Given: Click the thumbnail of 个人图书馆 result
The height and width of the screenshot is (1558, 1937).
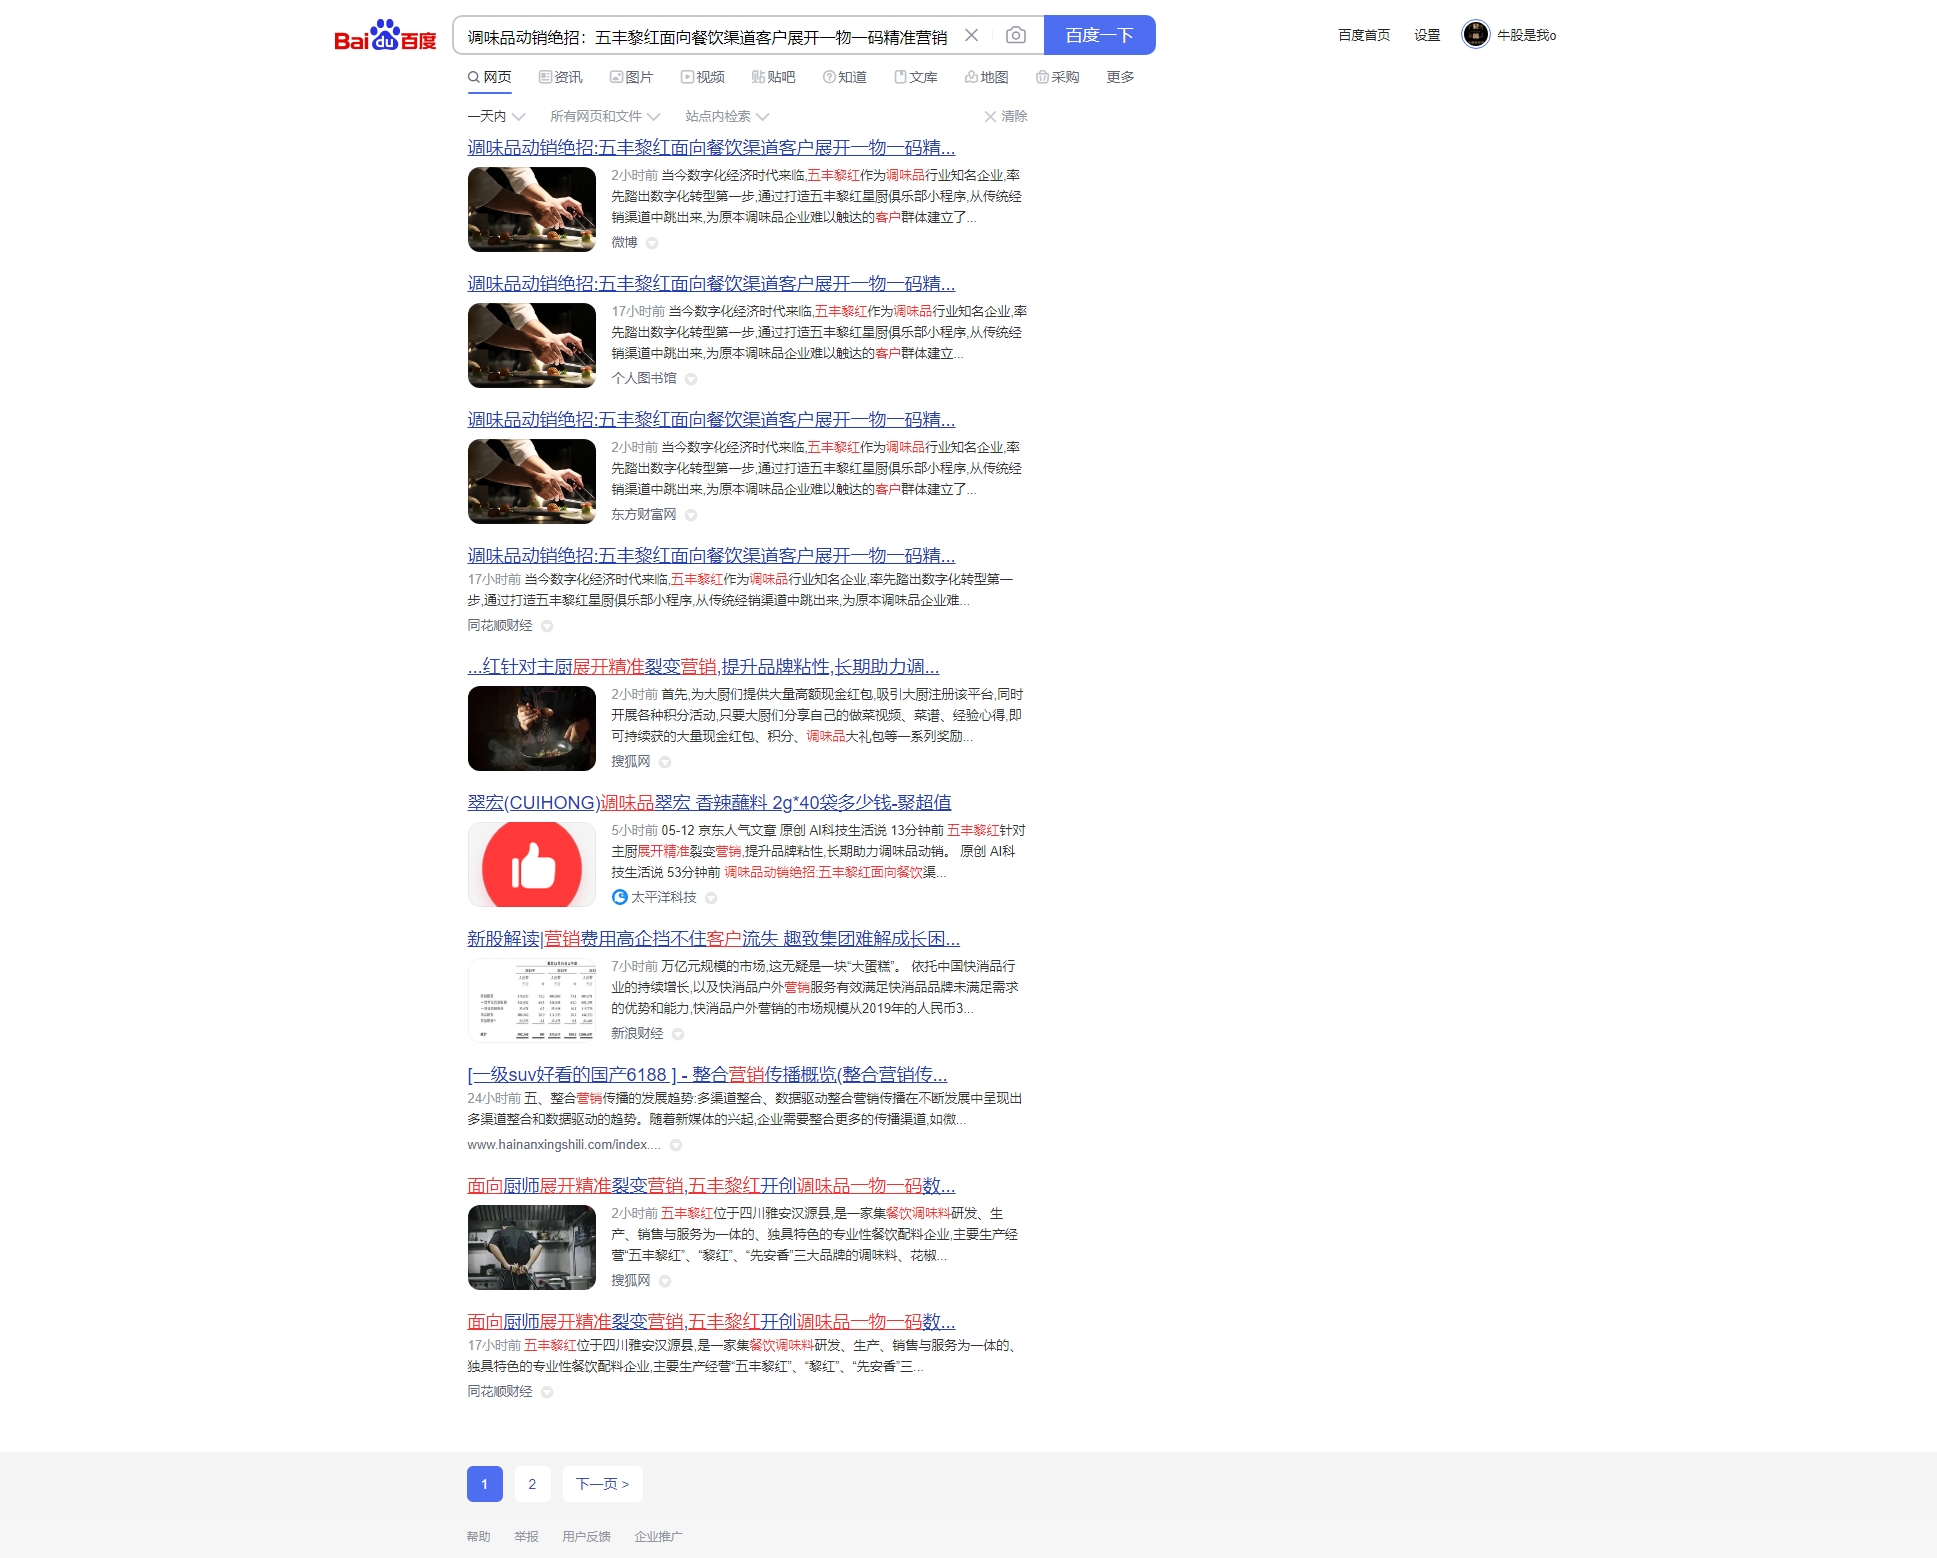Looking at the screenshot, I should pyautogui.click(x=532, y=345).
